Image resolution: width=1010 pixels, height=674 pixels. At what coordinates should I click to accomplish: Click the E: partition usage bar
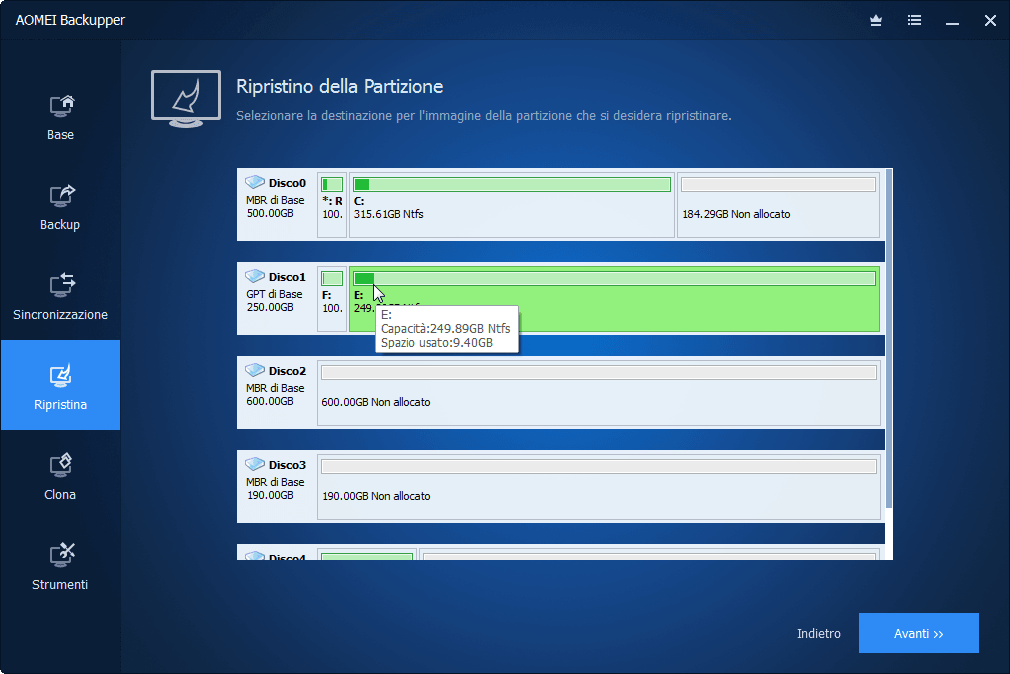pyautogui.click(x=615, y=279)
